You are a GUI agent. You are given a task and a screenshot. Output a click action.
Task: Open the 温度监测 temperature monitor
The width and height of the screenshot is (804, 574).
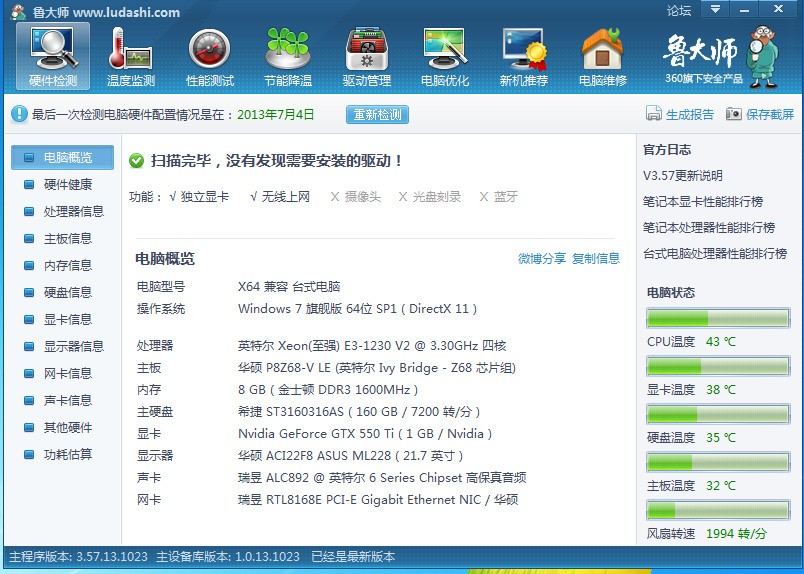tap(131, 56)
